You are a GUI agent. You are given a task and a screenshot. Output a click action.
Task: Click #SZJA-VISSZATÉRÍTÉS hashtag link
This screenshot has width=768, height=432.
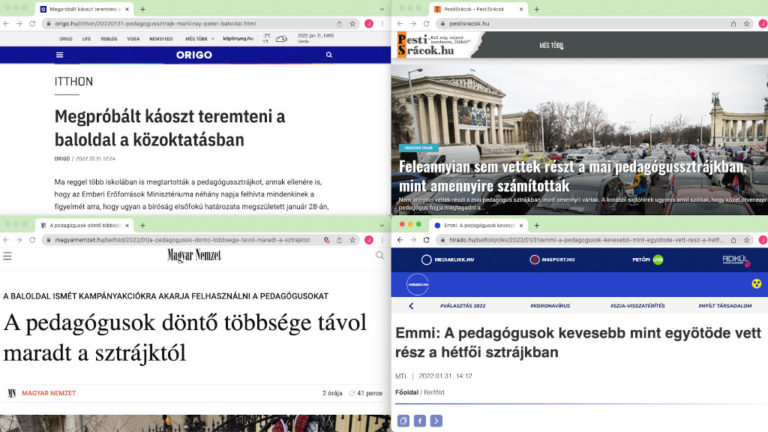[637, 306]
